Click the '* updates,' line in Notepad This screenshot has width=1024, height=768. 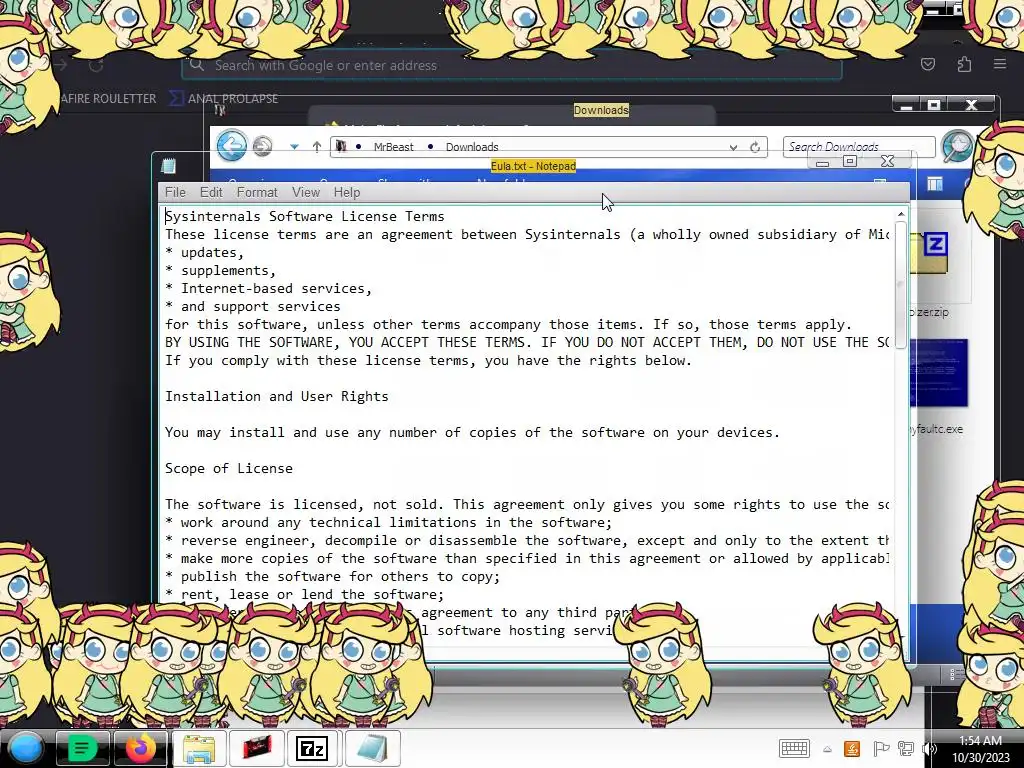pos(204,252)
